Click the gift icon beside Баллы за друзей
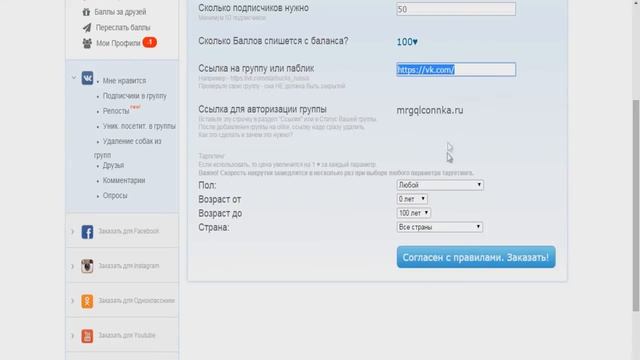This screenshot has width=640, height=360. 86,12
